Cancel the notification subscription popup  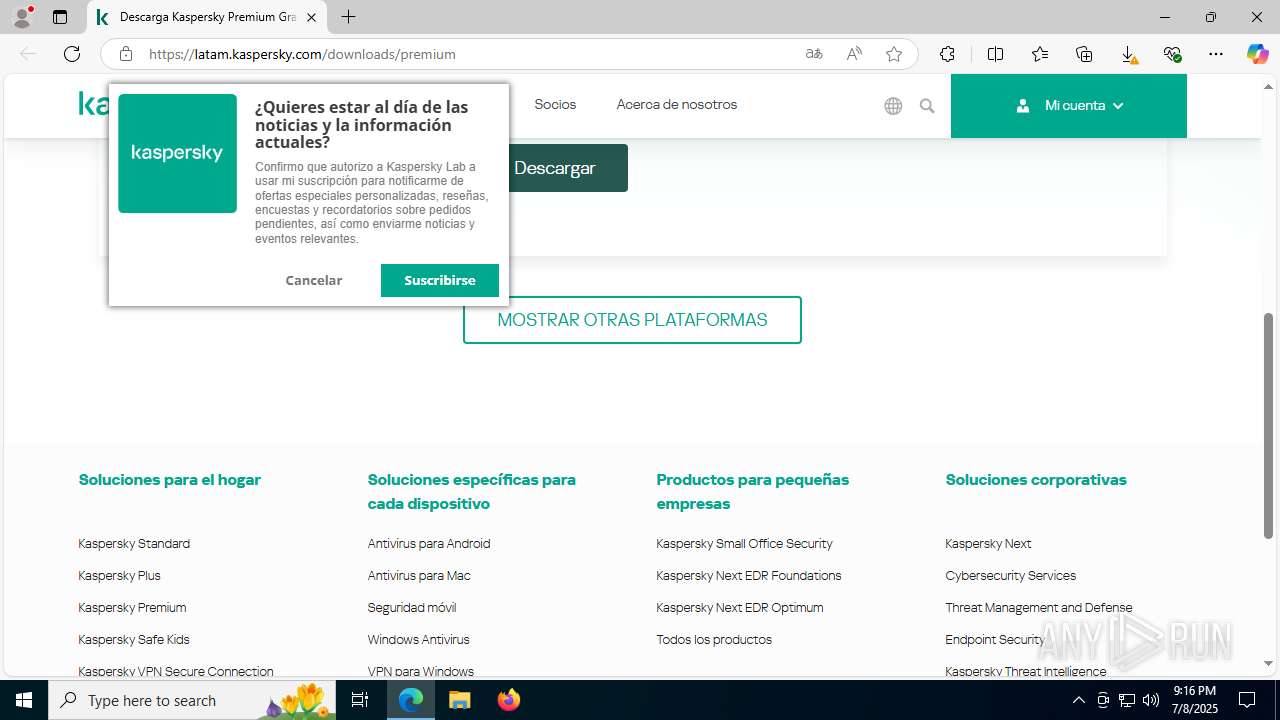tap(314, 280)
